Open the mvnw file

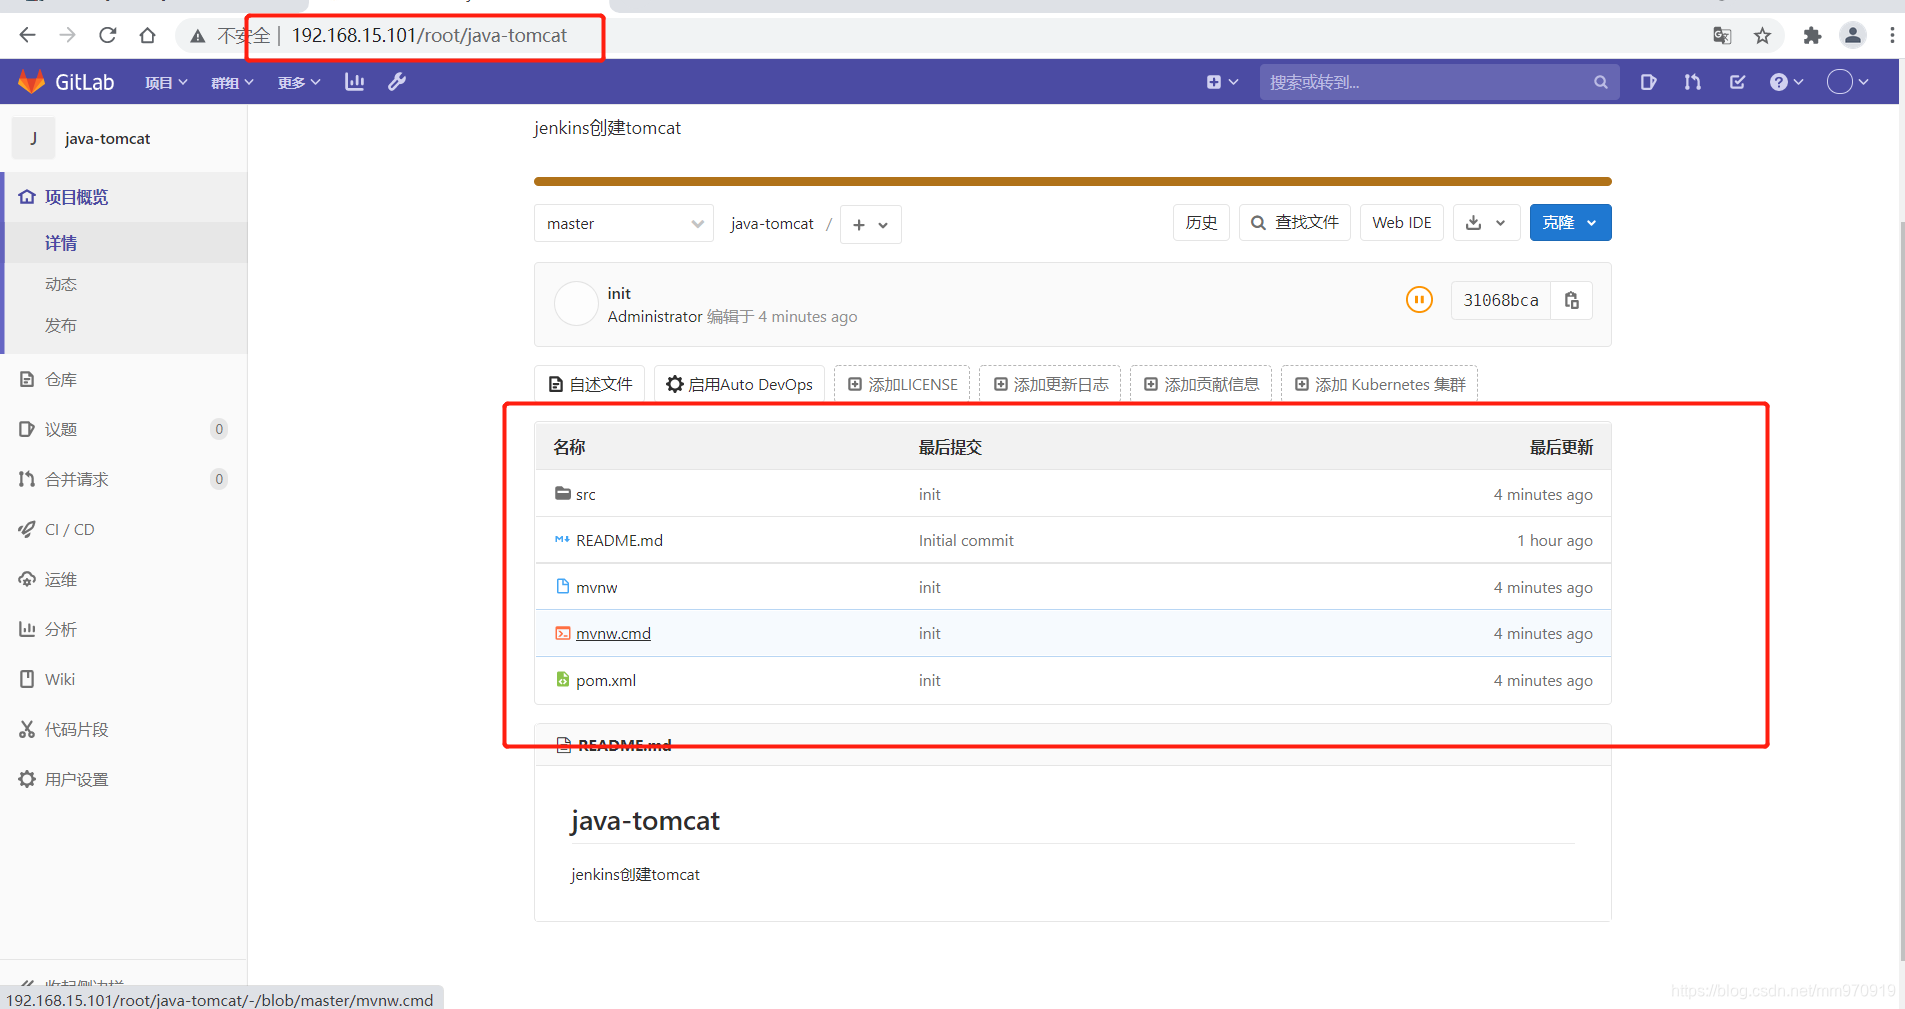coord(596,588)
